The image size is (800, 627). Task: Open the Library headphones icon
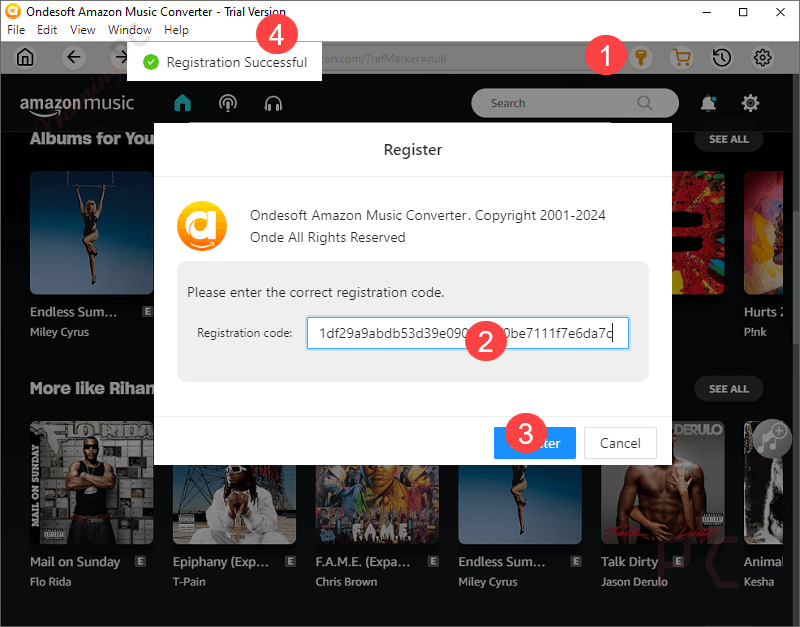point(273,104)
